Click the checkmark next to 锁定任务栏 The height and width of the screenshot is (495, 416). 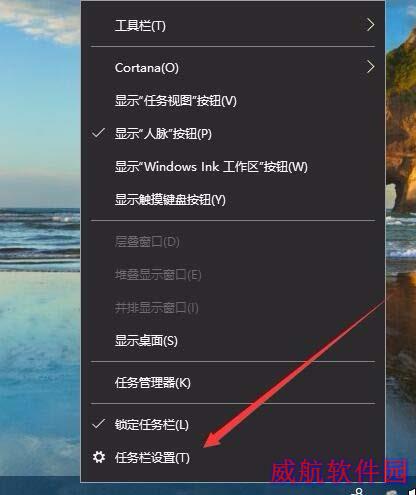coord(99,424)
